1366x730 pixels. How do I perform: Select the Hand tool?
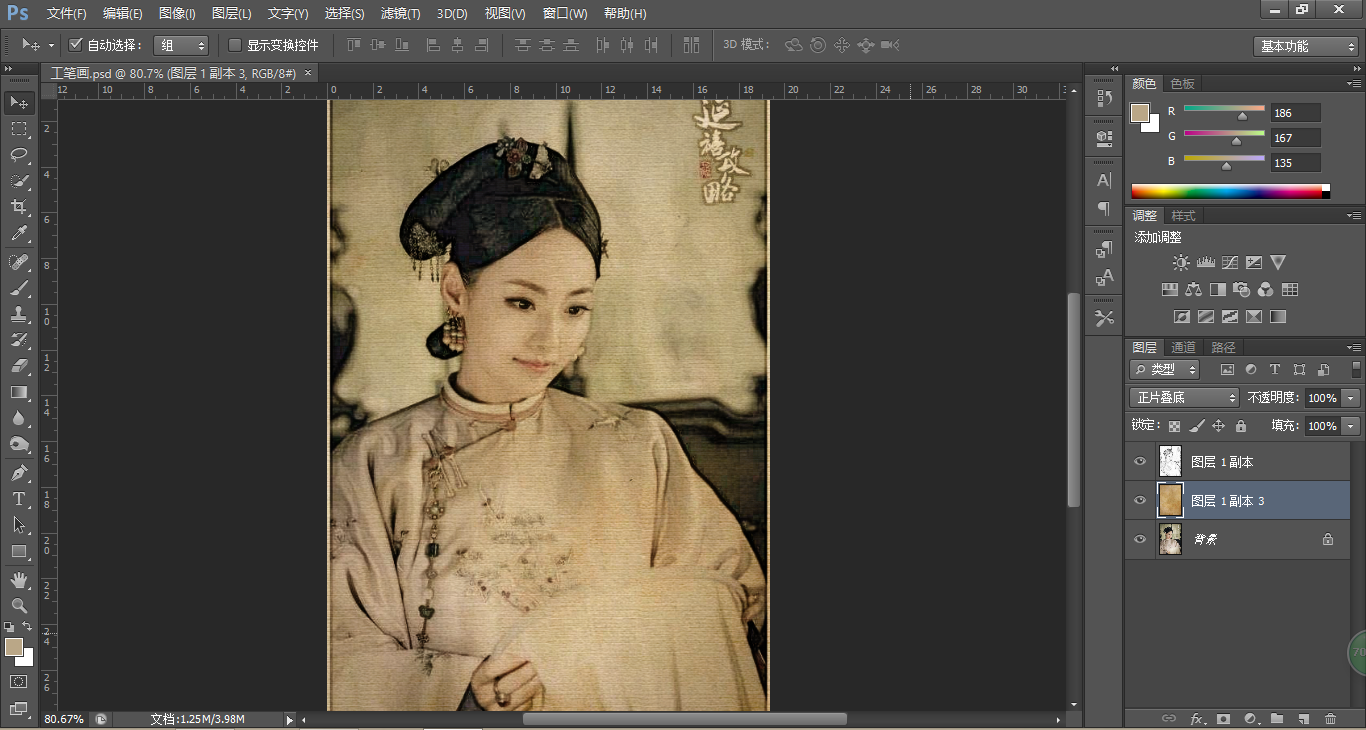(x=19, y=580)
